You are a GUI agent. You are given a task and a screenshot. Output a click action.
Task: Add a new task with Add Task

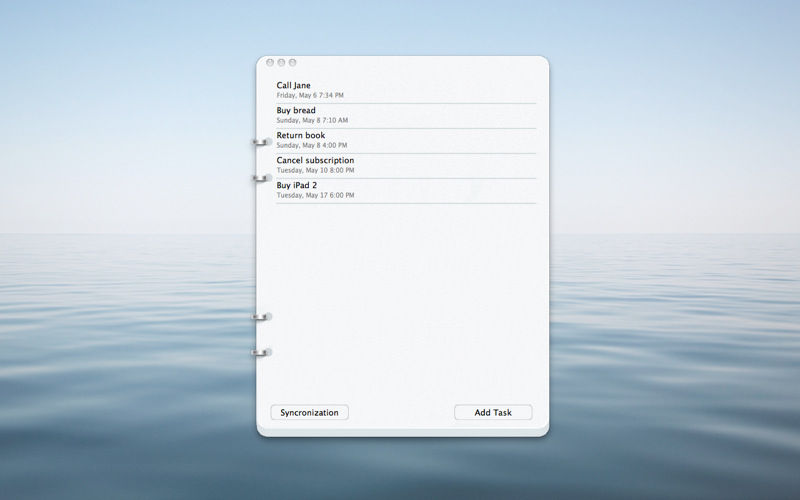click(493, 412)
